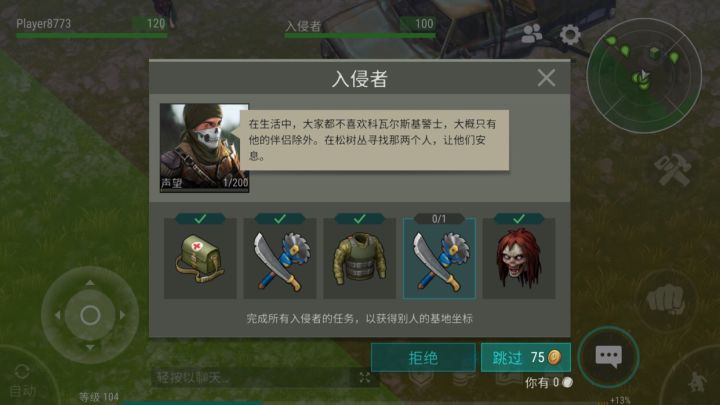Screen dimensions: 720x405
Task: Click the raider portrait with skull mask
Action: (x=204, y=148)
